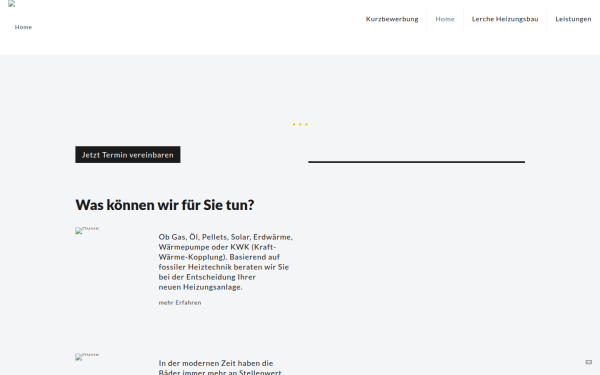Click the broken image beside Heizung text
The height and width of the screenshot is (375, 600).
[87, 230]
